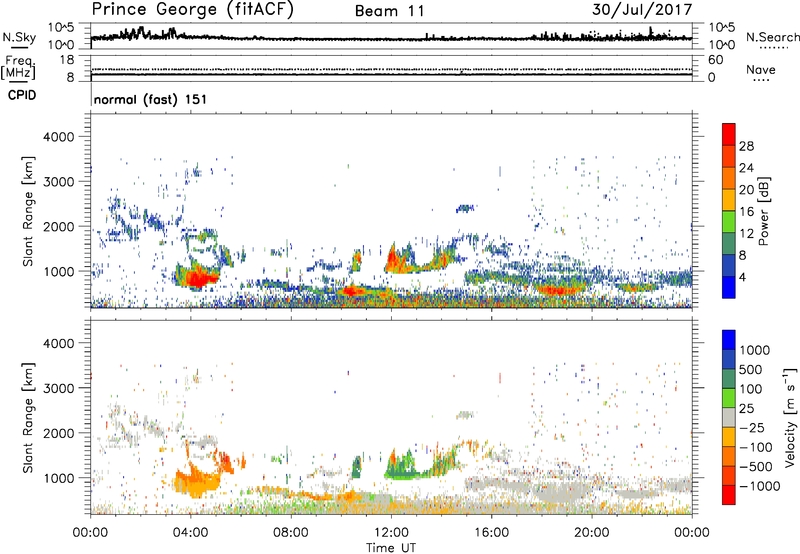This screenshot has width=800, height=554.
Task: Click the 'Velocity [m s-1]' colorbar label
Action: pyautogui.click(x=790, y=416)
